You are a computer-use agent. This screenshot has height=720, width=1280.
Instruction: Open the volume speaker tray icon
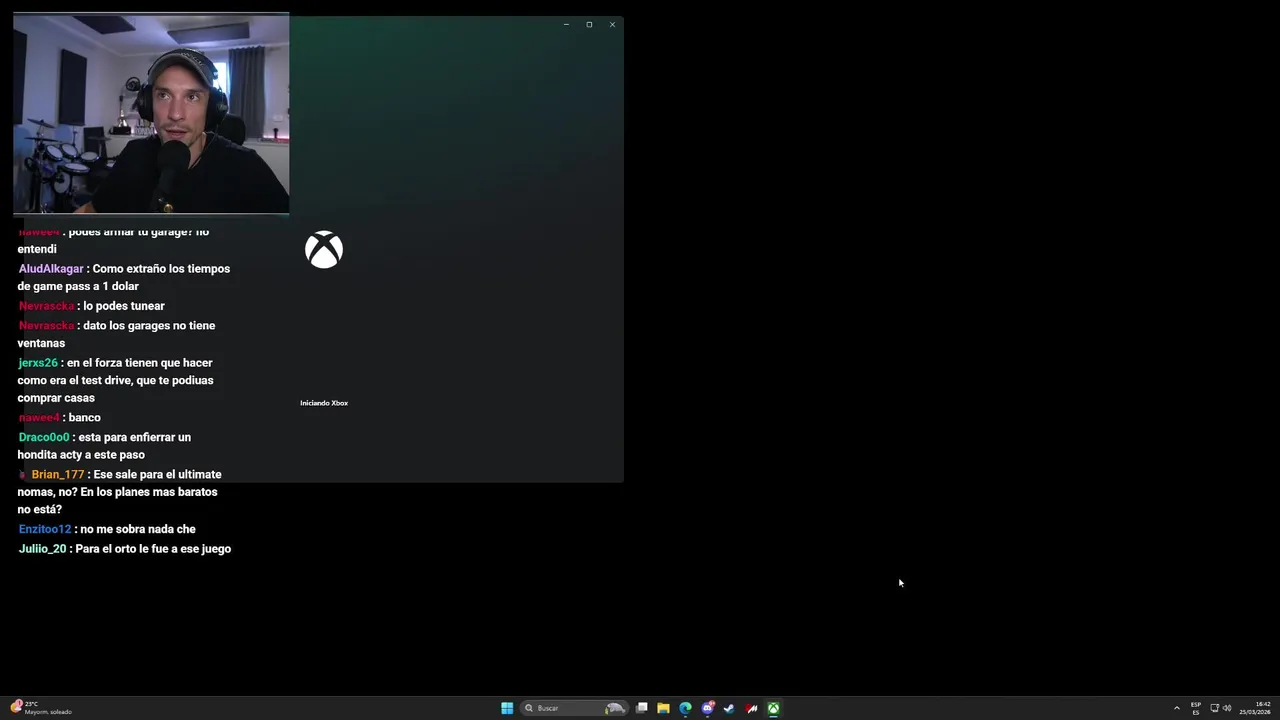(x=1227, y=708)
